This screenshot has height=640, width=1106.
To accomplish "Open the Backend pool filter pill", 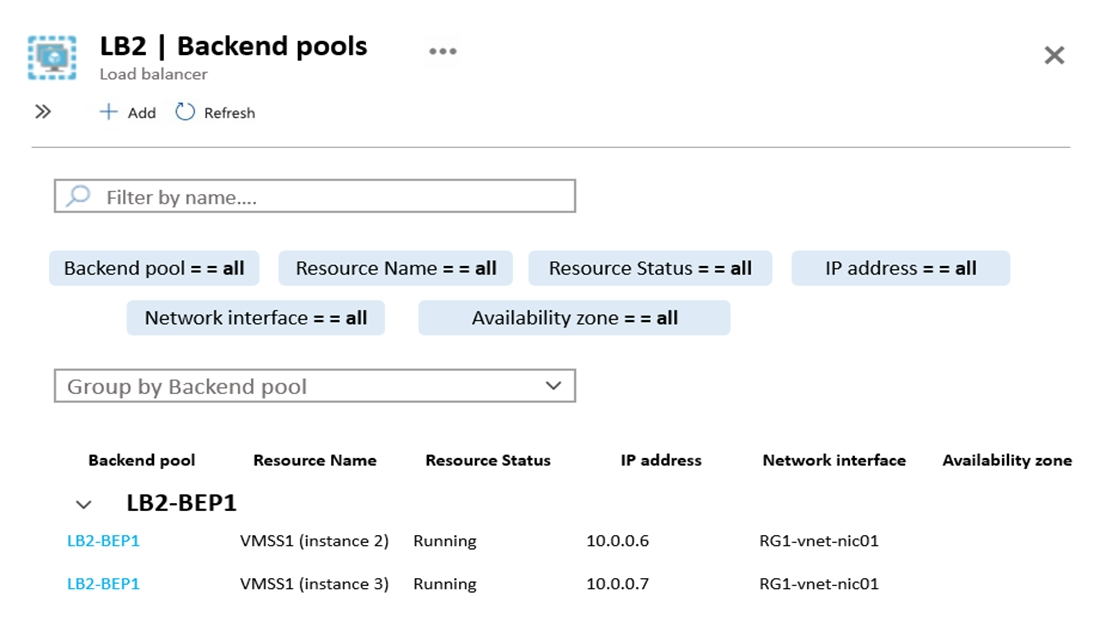I will click(154, 268).
